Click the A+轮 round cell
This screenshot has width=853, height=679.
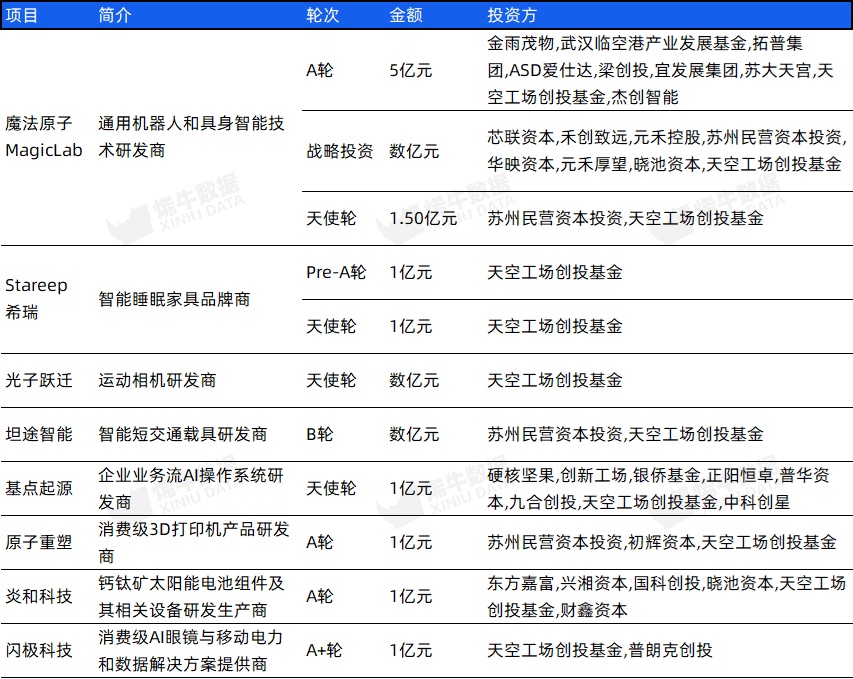pyautogui.click(x=324, y=650)
